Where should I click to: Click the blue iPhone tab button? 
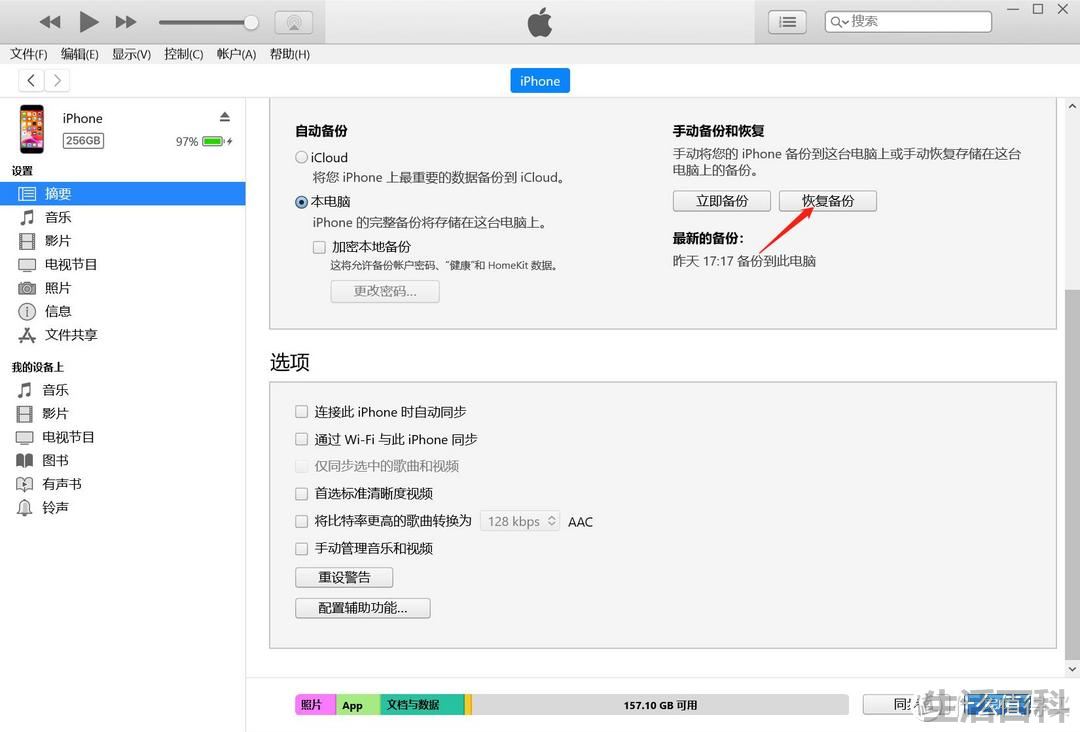click(x=540, y=81)
